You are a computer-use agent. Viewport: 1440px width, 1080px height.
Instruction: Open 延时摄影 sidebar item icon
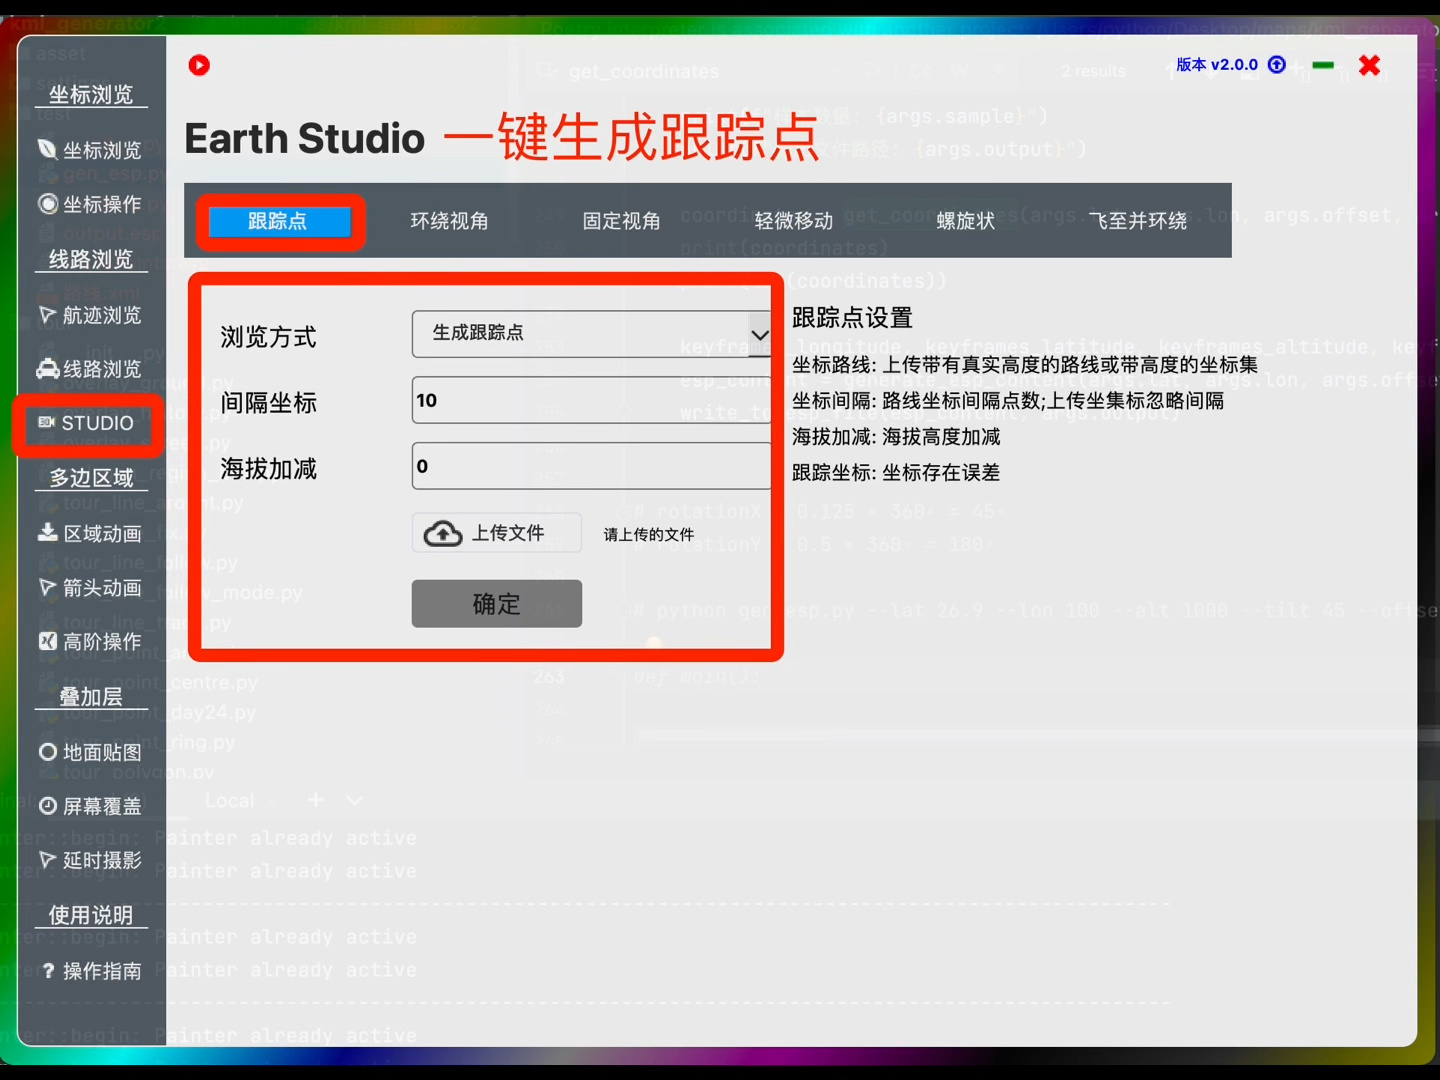(47, 860)
